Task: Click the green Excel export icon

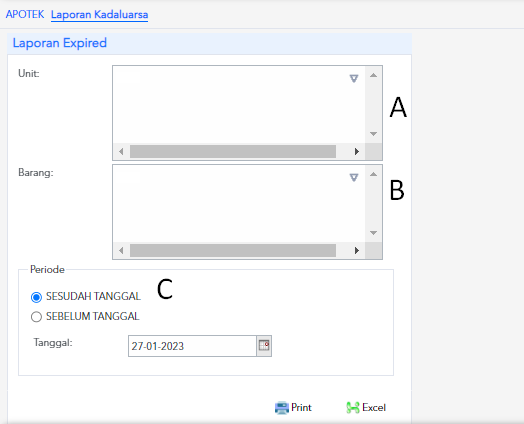Action: 353,408
